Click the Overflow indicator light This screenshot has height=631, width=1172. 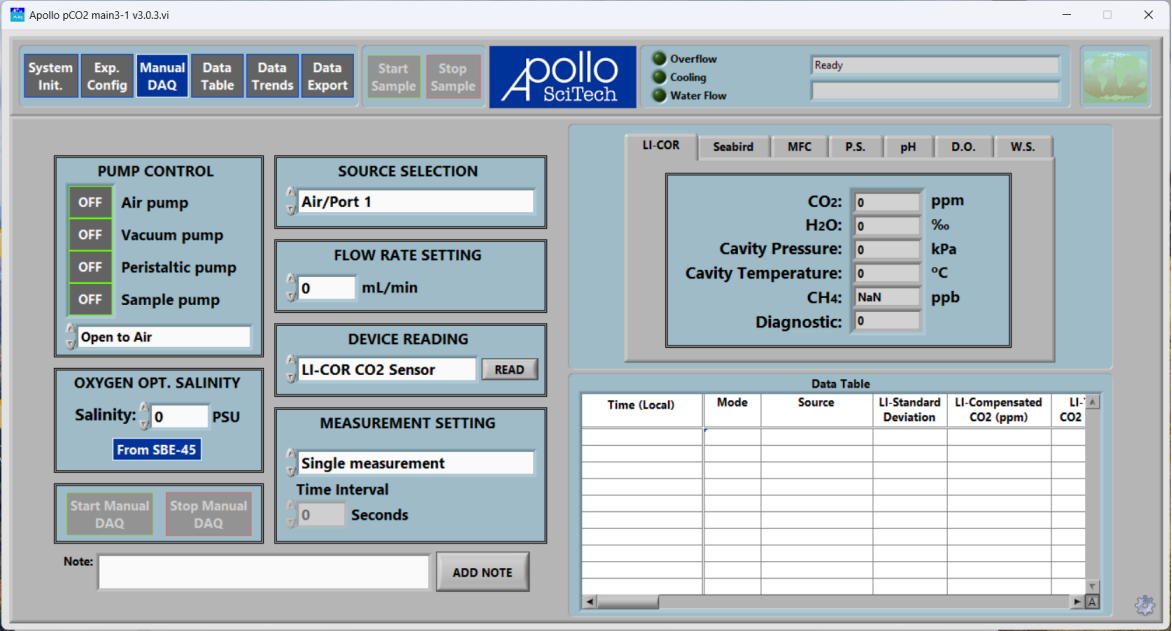point(659,59)
